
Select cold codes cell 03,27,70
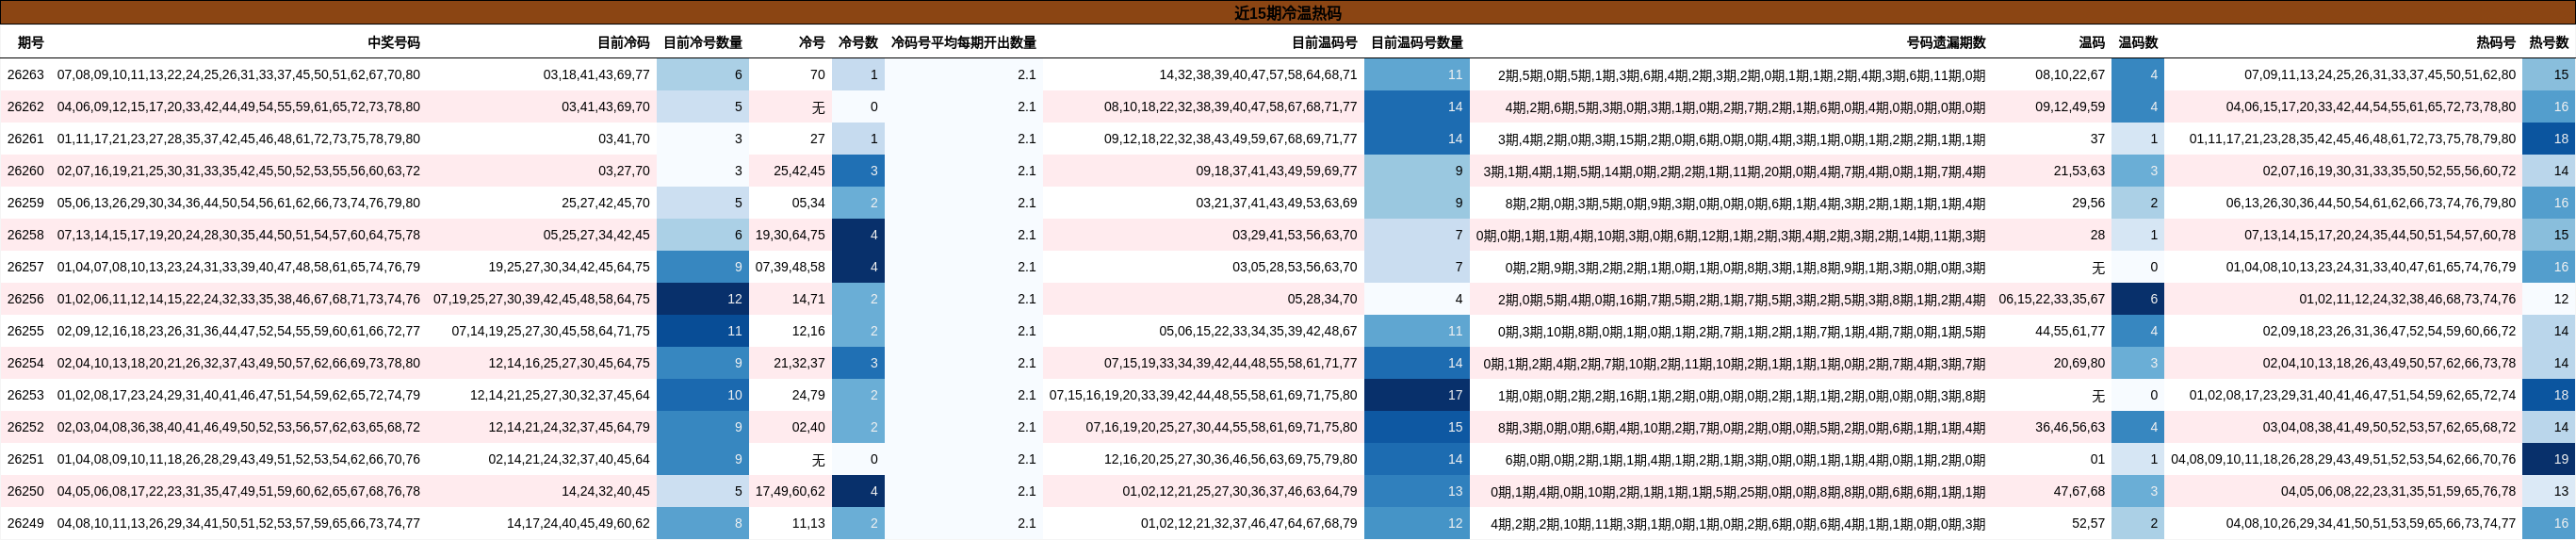(624, 170)
